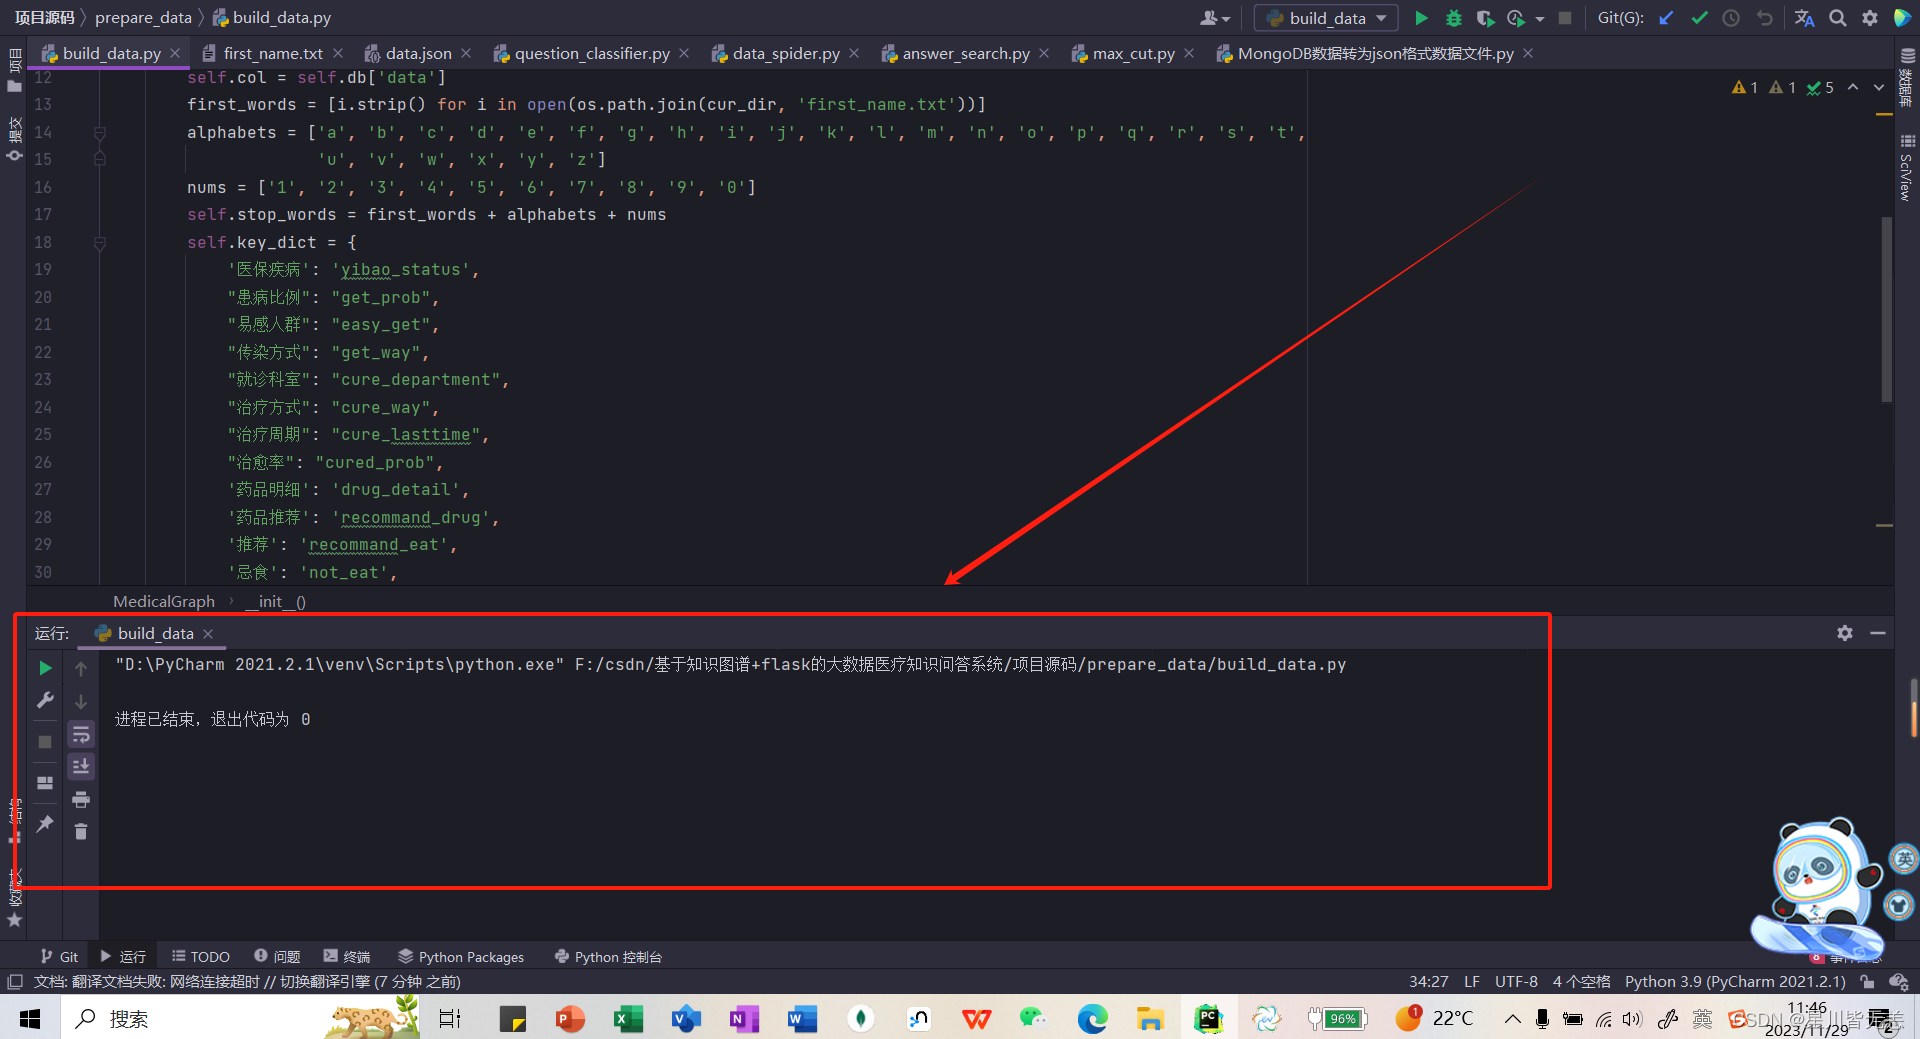The height and width of the screenshot is (1039, 1920).
Task: Open UTF-8 file encoding selector
Action: pos(1516,982)
